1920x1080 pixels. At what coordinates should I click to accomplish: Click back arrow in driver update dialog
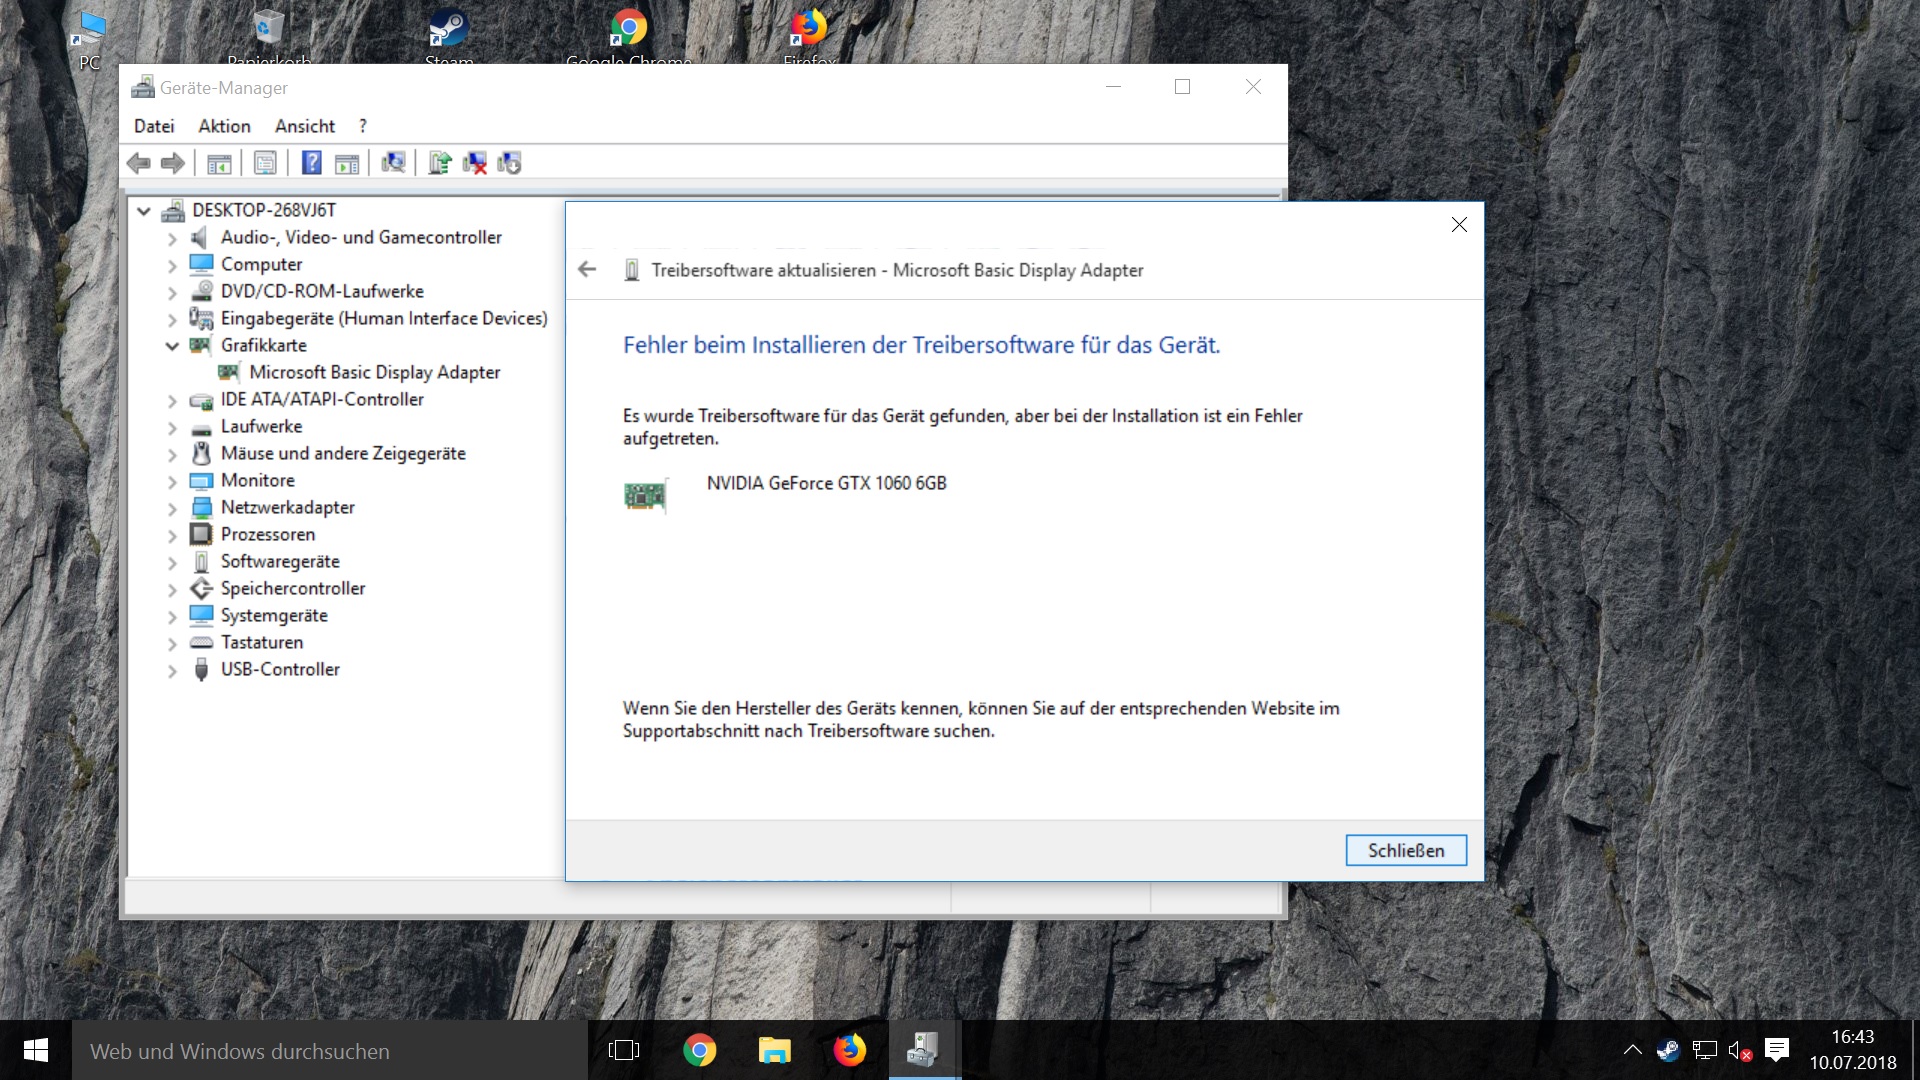click(587, 269)
